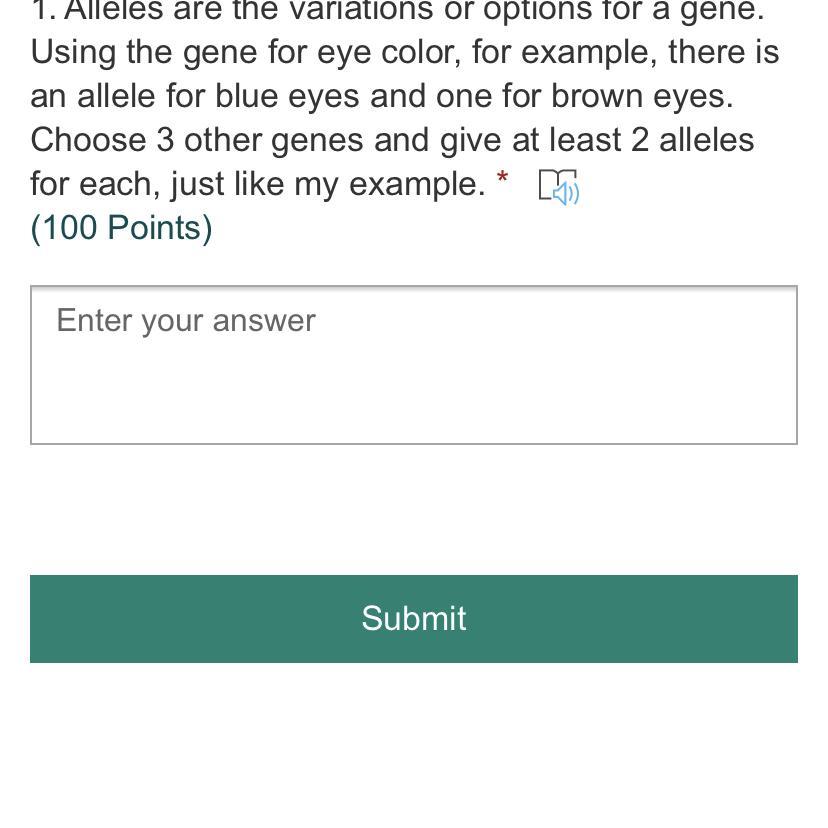The image size is (828, 828).
Task: Click the red required asterisk
Action: (502, 180)
